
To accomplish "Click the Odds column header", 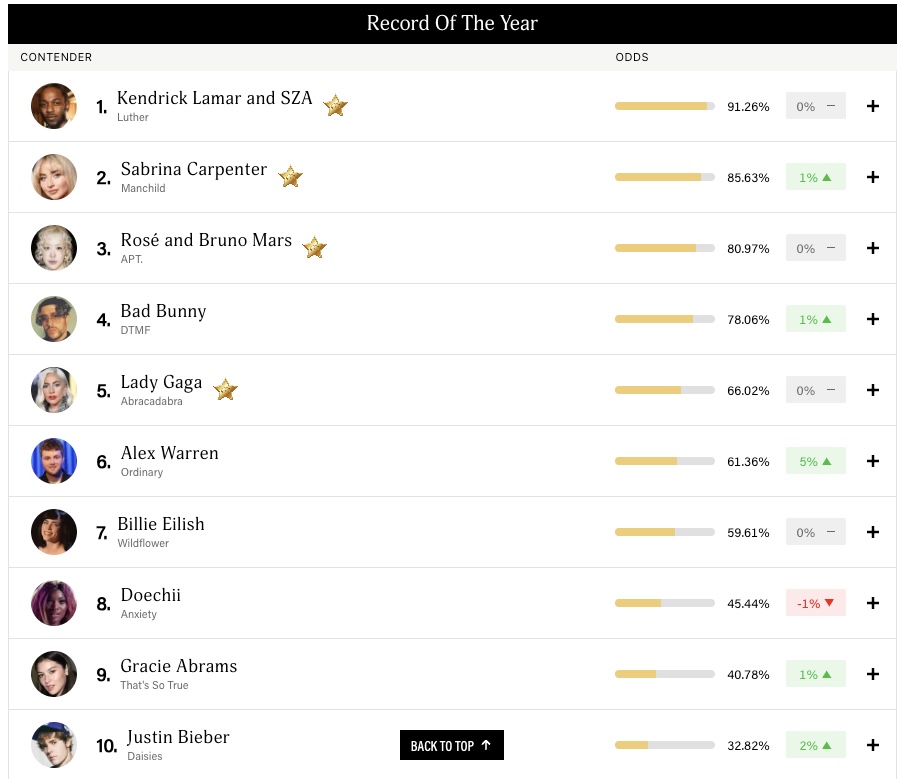I will pyautogui.click(x=632, y=57).
